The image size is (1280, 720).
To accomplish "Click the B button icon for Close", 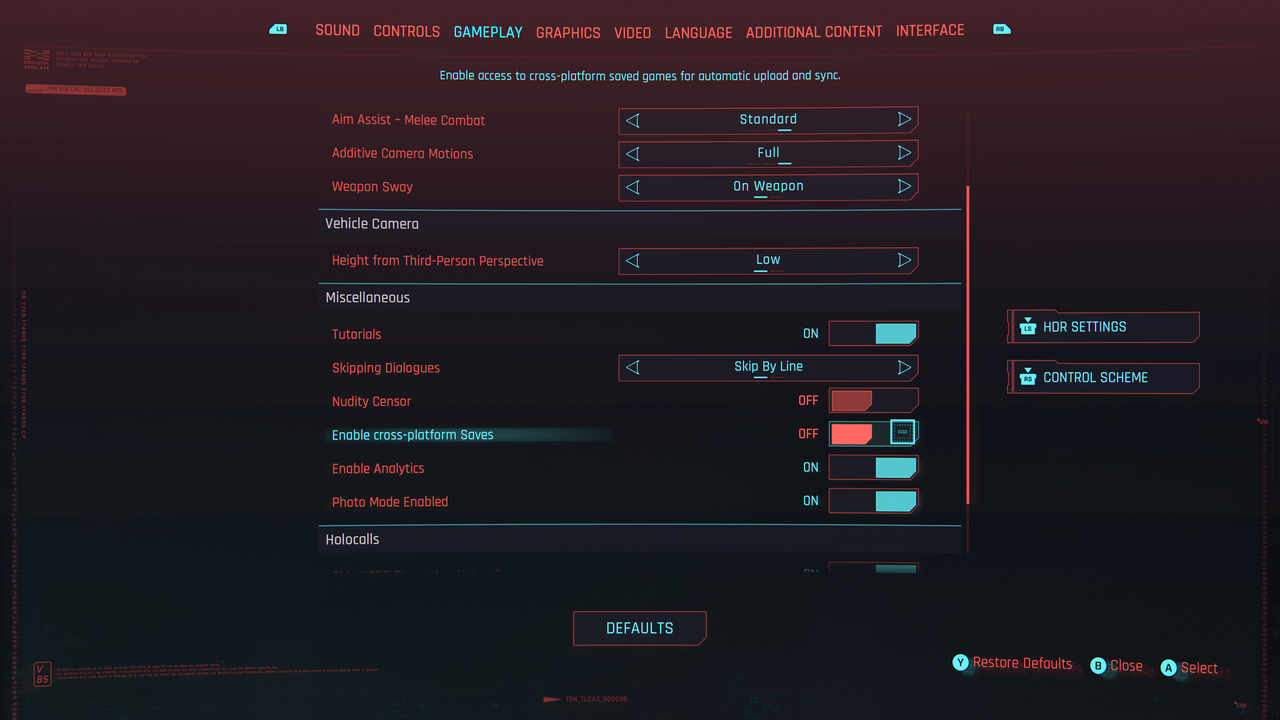I will click(x=1098, y=666).
